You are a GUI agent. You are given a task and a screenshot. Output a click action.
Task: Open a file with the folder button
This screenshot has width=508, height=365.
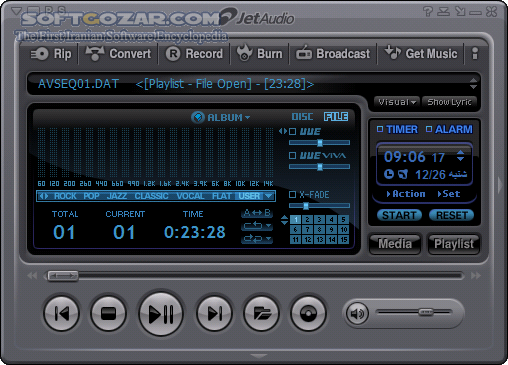point(262,313)
